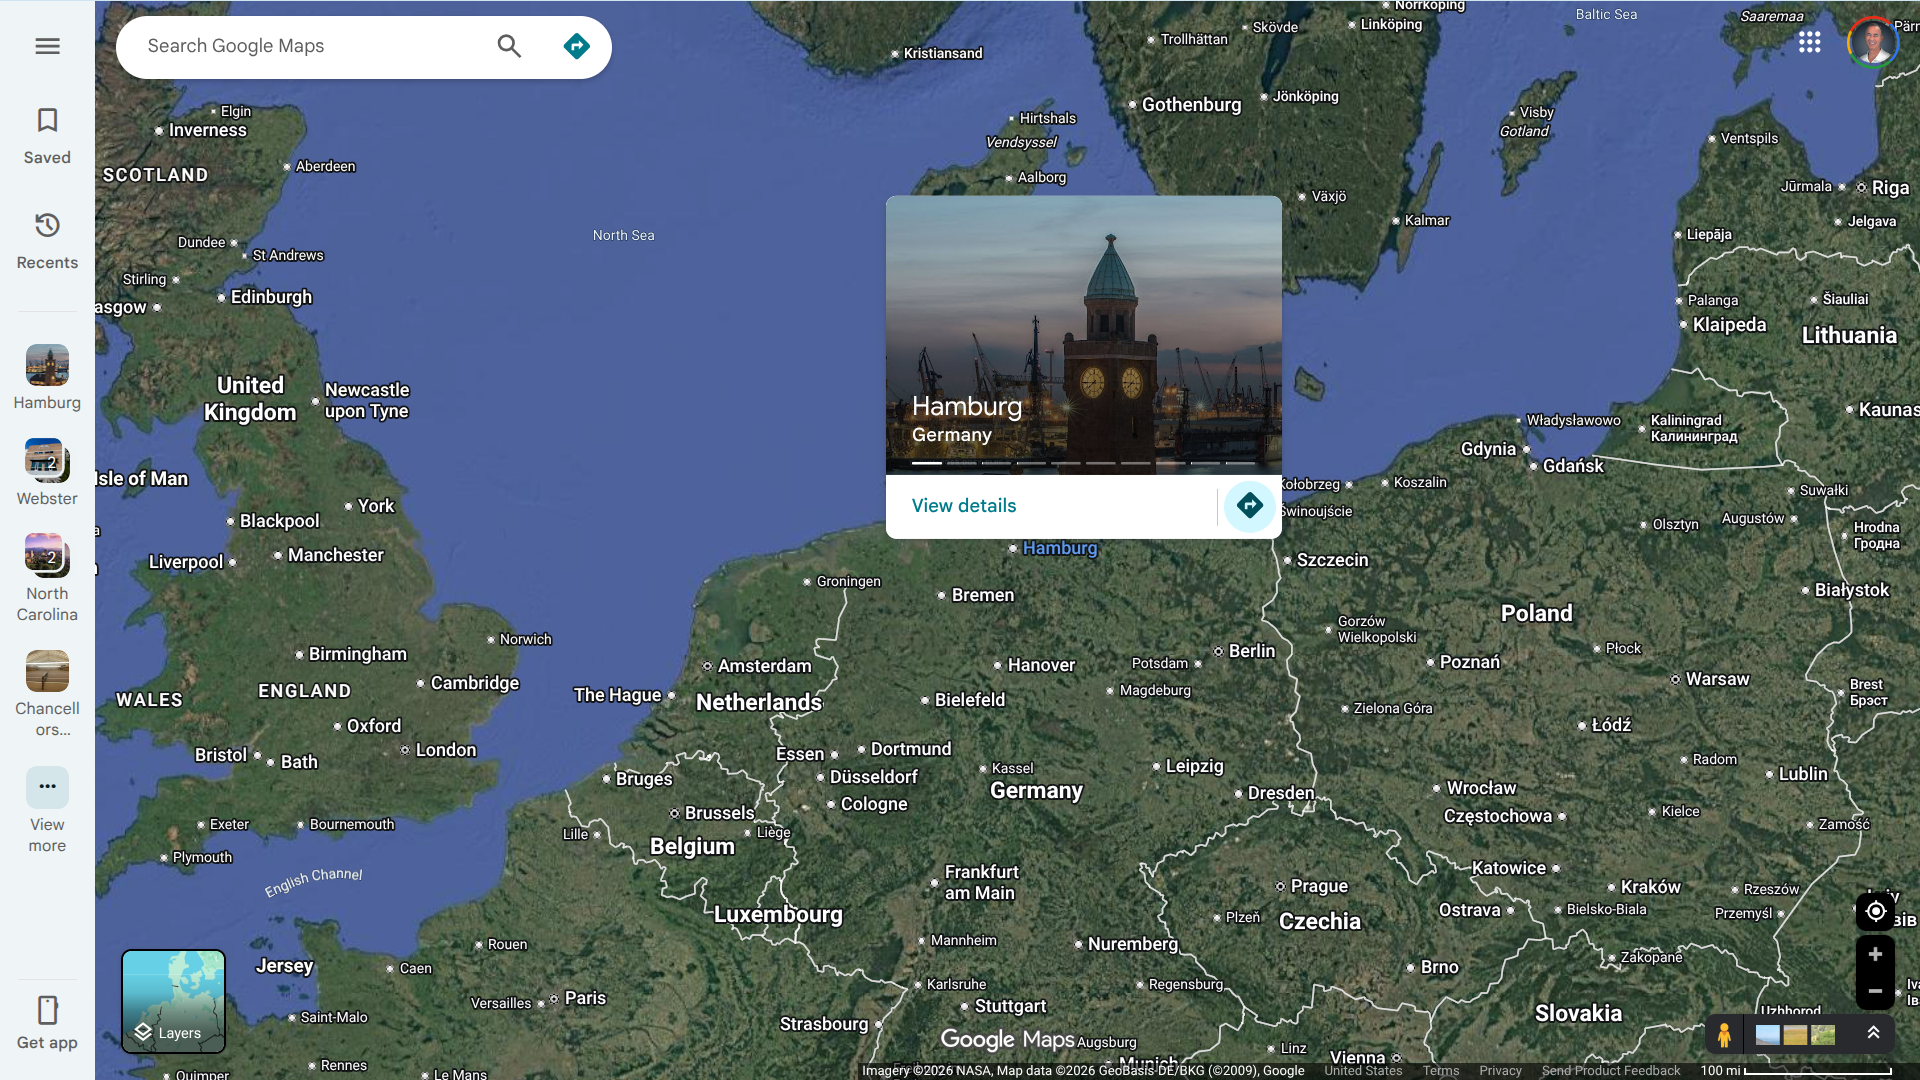Image resolution: width=1920 pixels, height=1080 pixels.
Task: Zoom out of the map
Action: pos(1875,991)
